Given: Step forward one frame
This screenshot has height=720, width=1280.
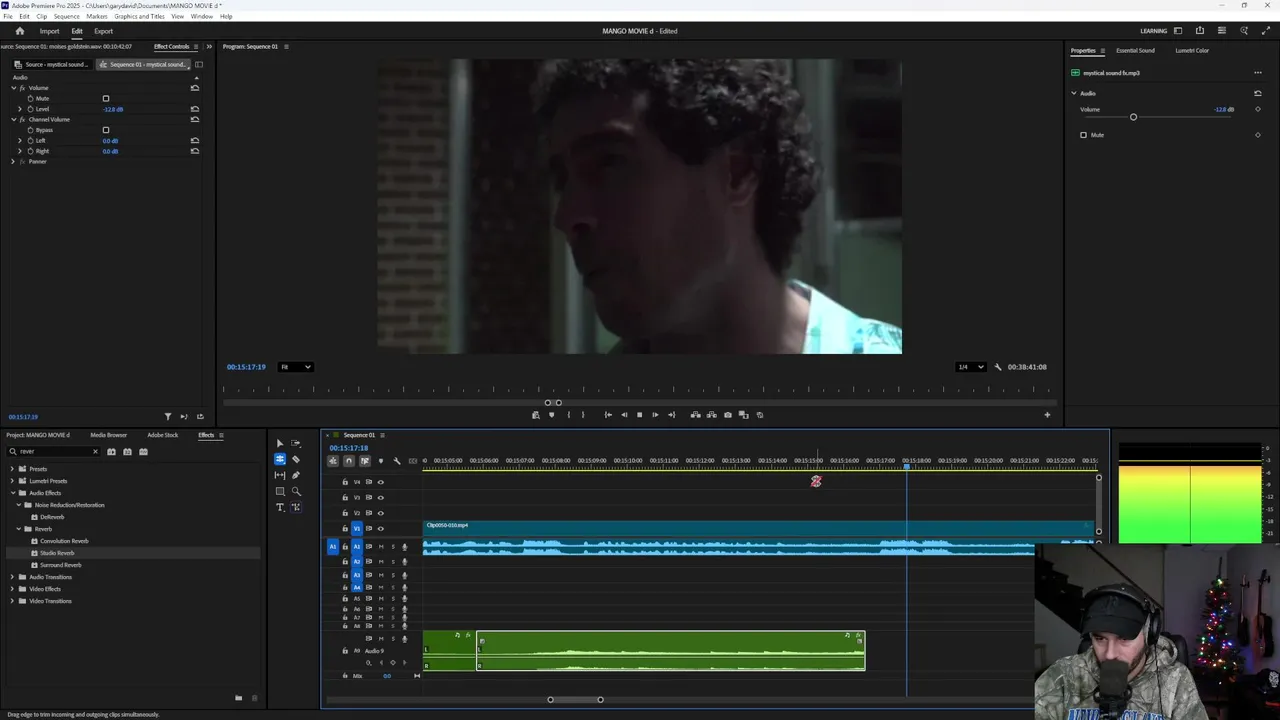Looking at the screenshot, I should [655, 415].
